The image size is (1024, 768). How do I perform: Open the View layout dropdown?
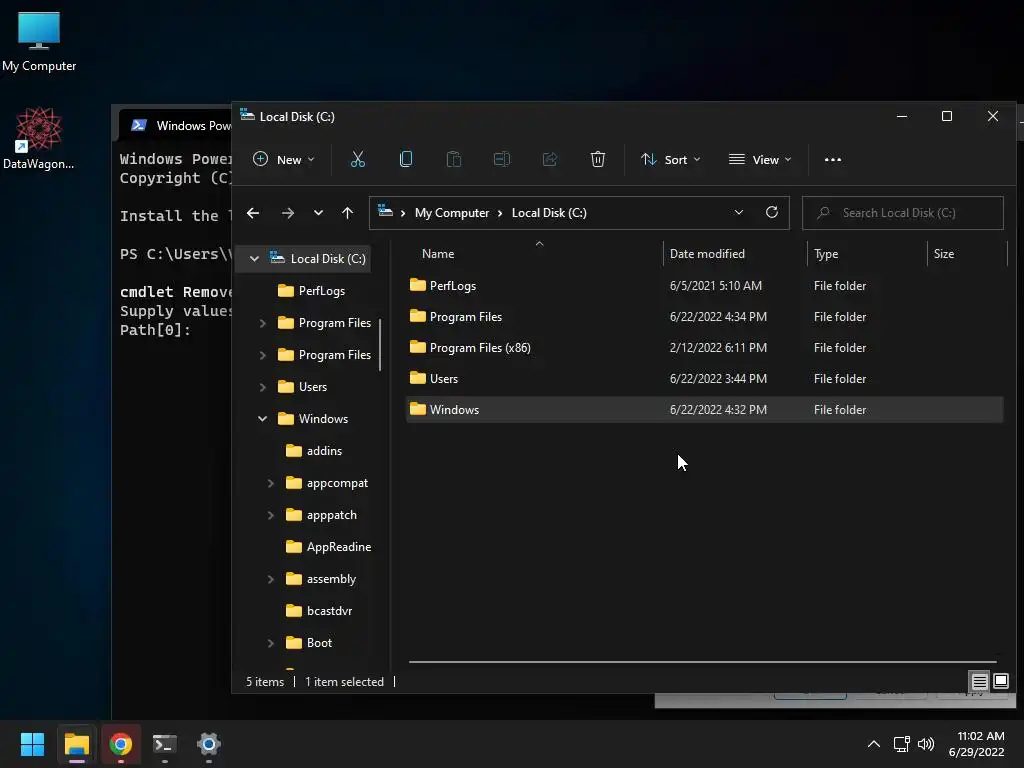(760, 159)
